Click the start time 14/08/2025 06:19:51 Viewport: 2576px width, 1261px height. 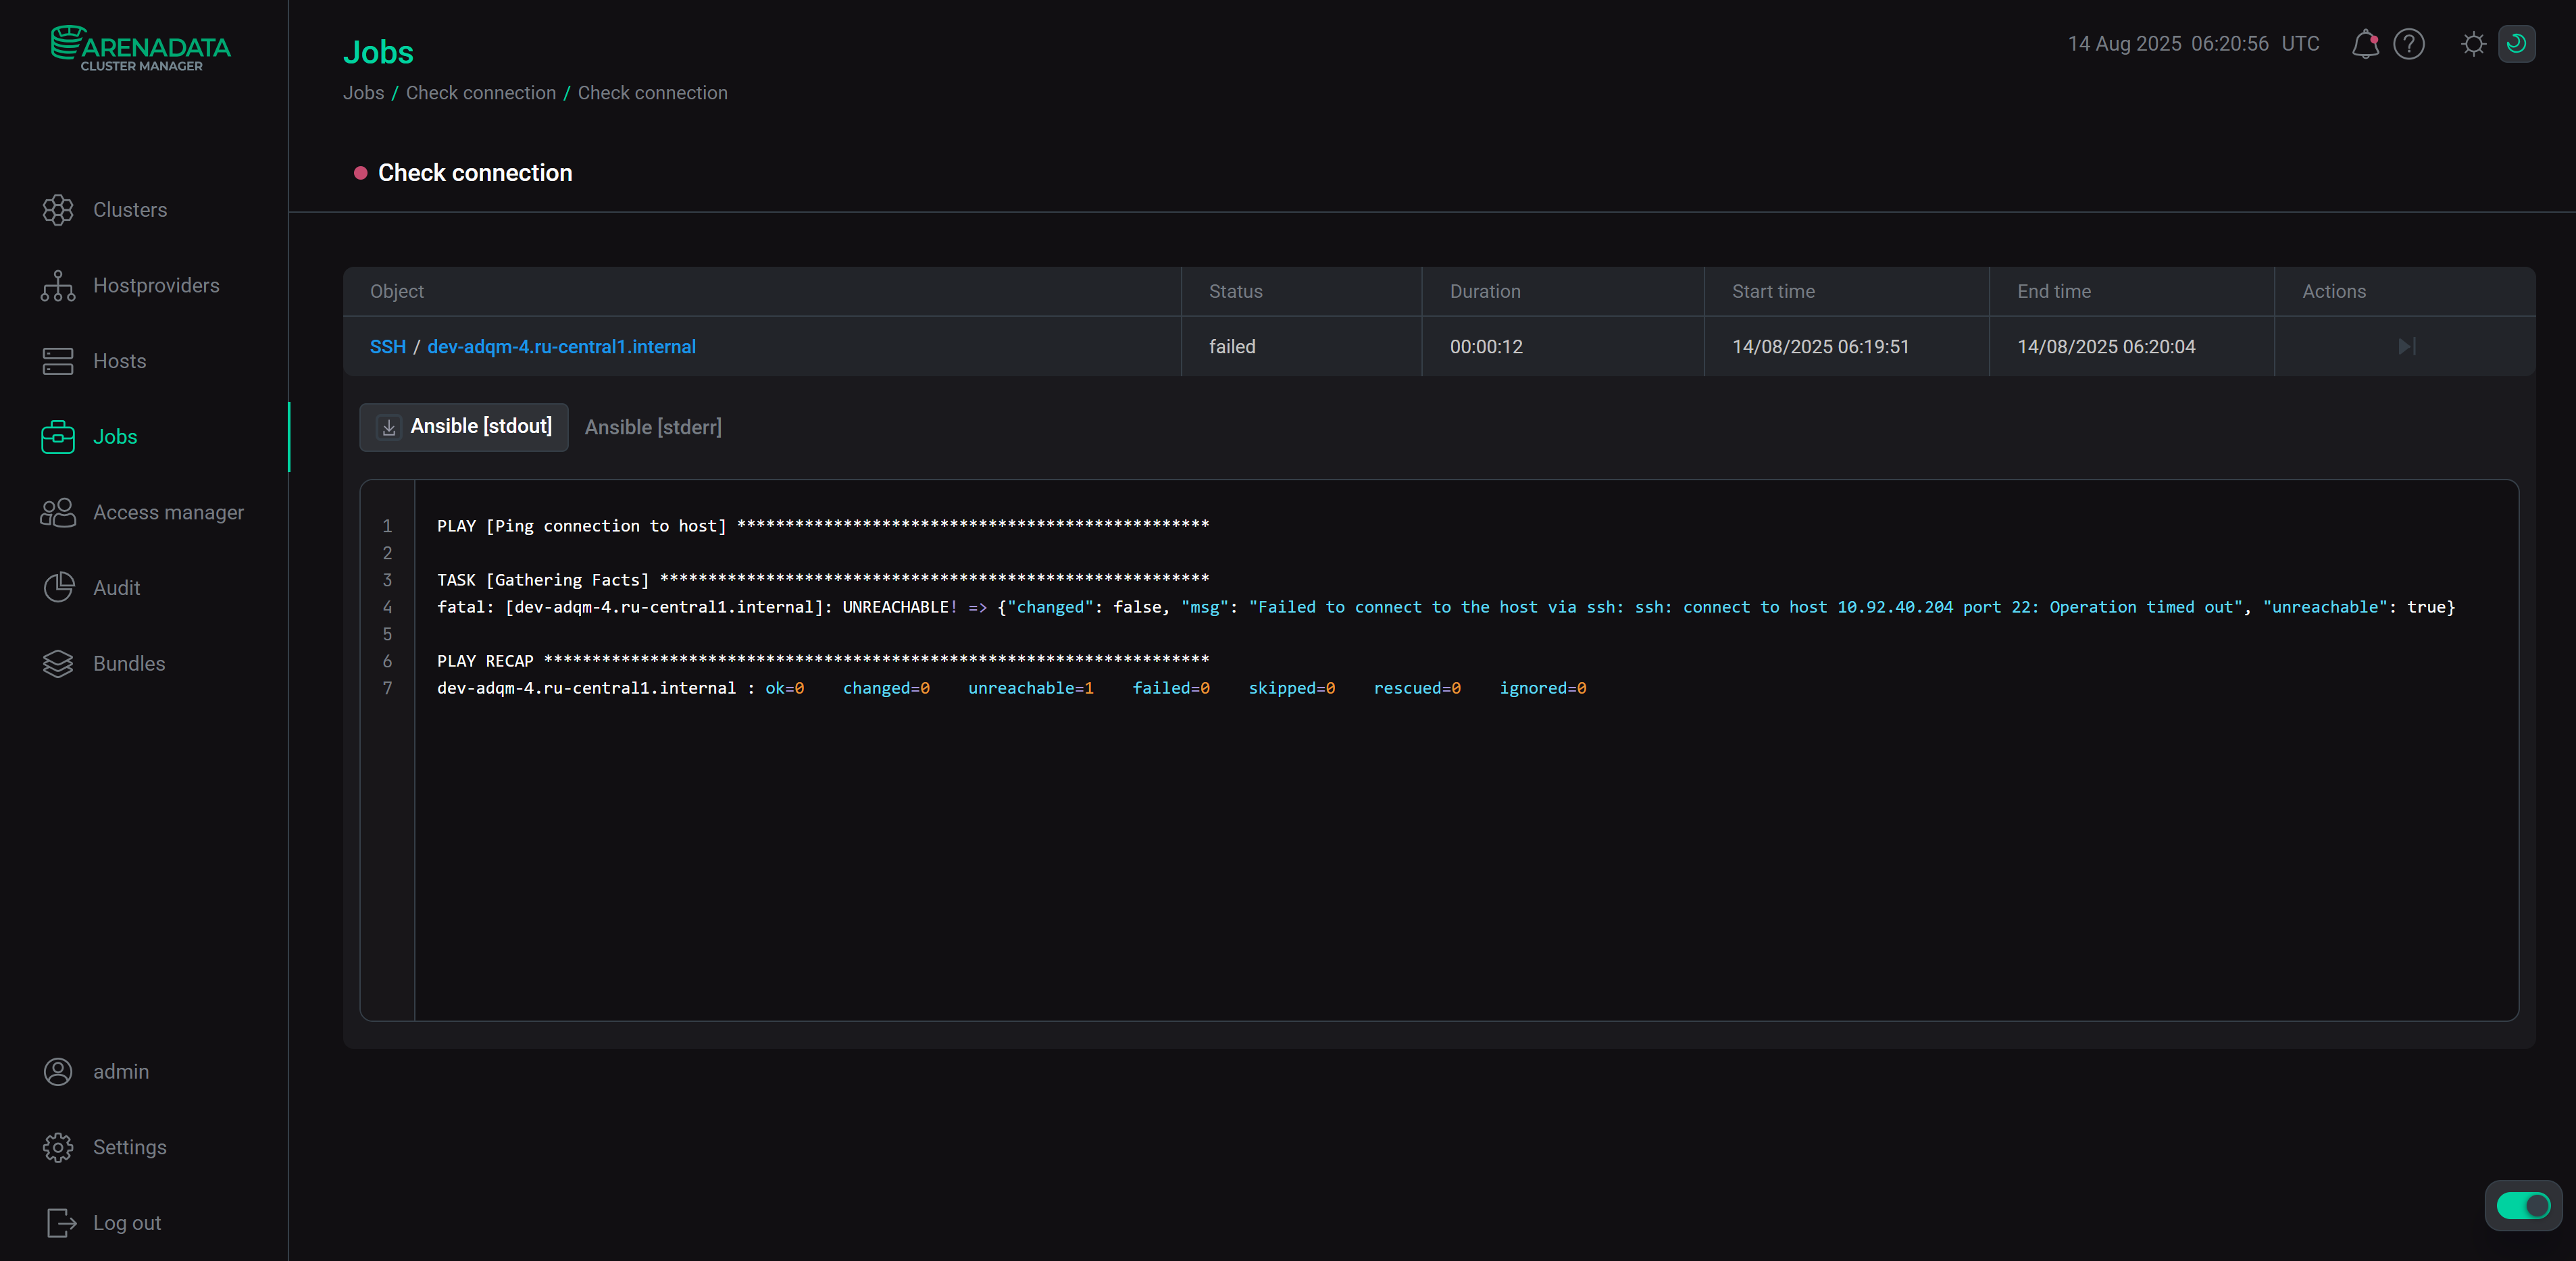(x=1820, y=346)
